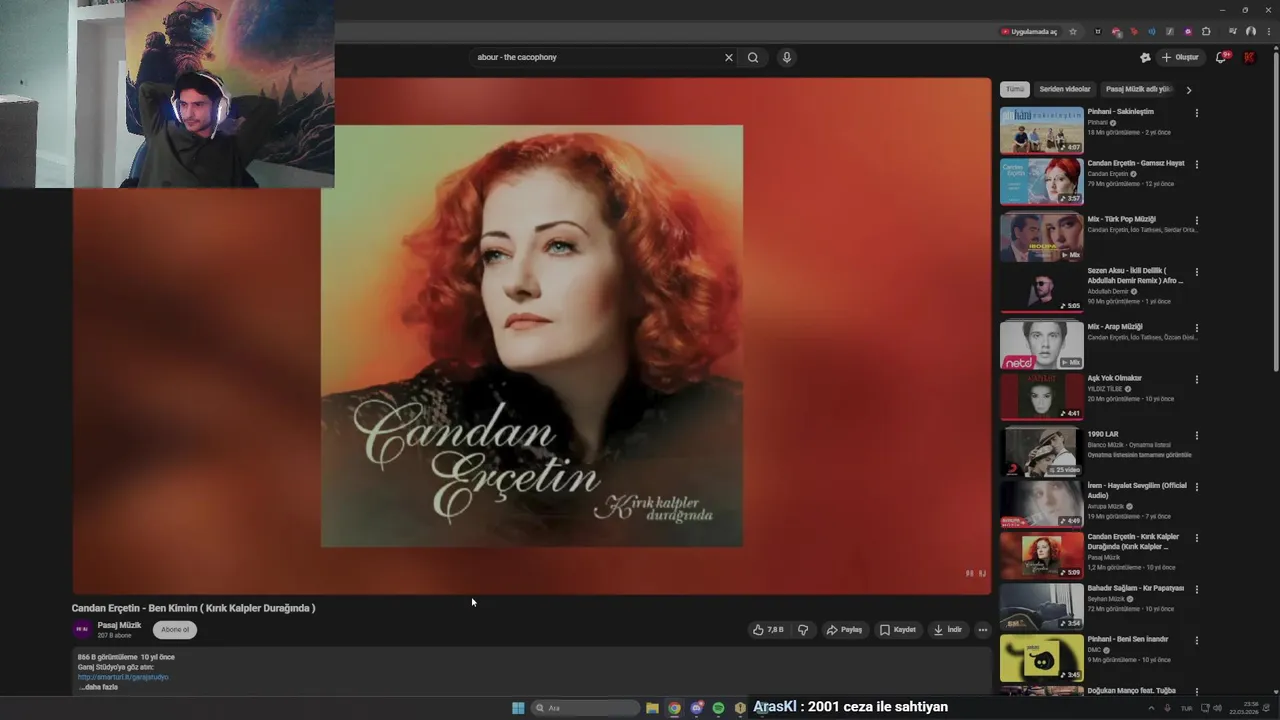Viewport: 1280px width, 720px height.
Task: Open options for 'Pinhani - Sakinleştim'
Action: pyautogui.click(x=1196, y=113)
